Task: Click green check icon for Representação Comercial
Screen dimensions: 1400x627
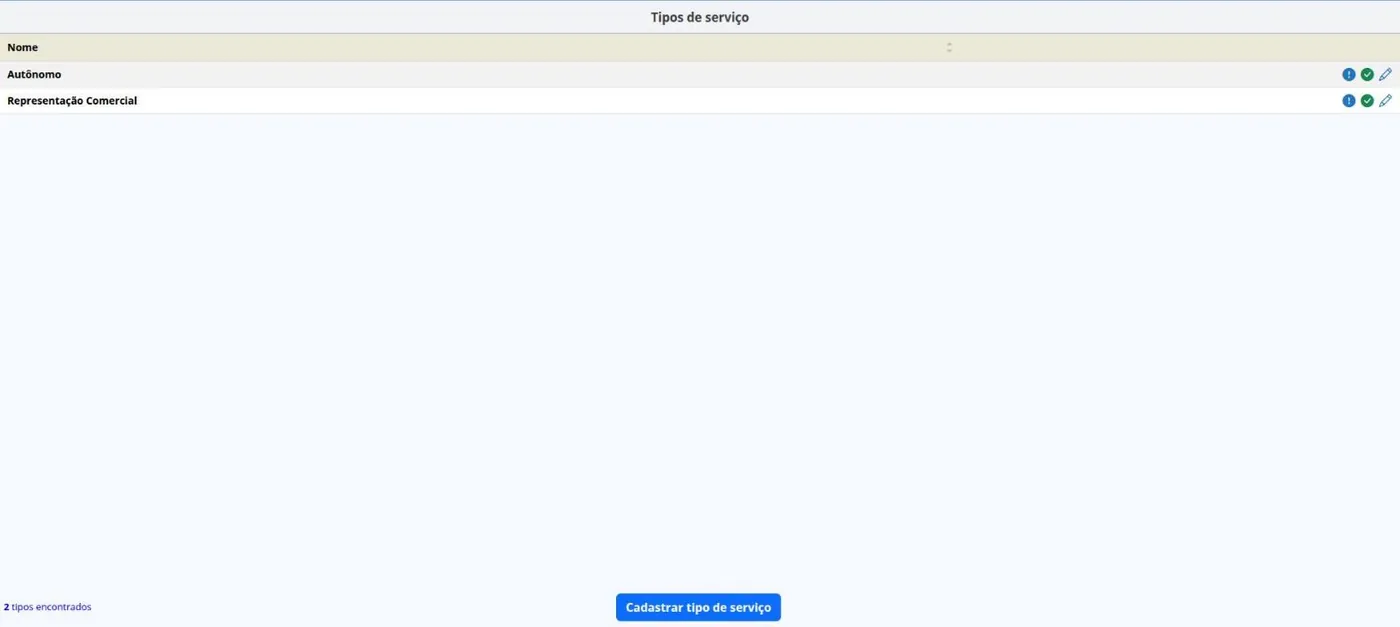Action: [x=1367, y=101]
